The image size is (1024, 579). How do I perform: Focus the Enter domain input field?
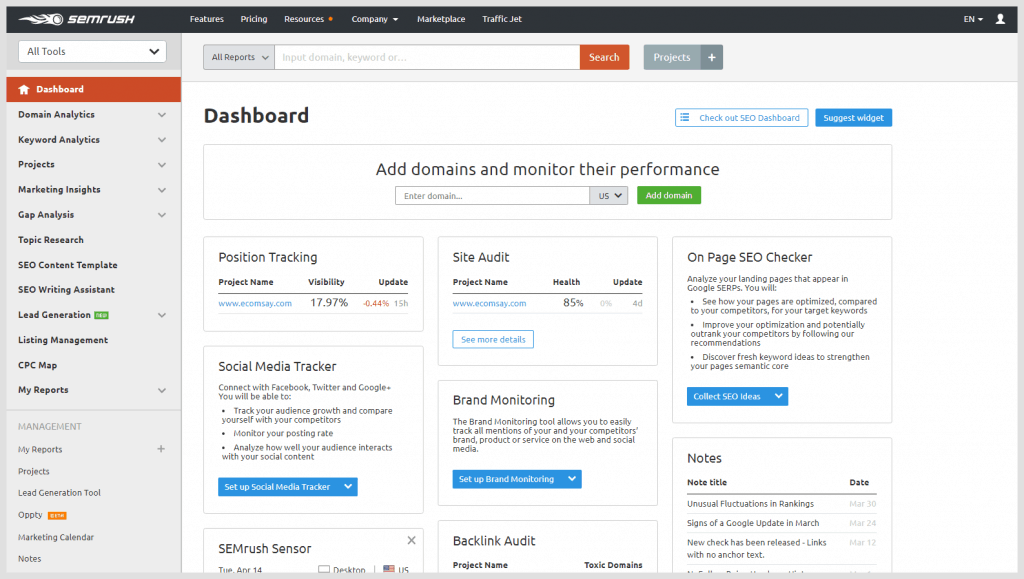tap(492, 196)
